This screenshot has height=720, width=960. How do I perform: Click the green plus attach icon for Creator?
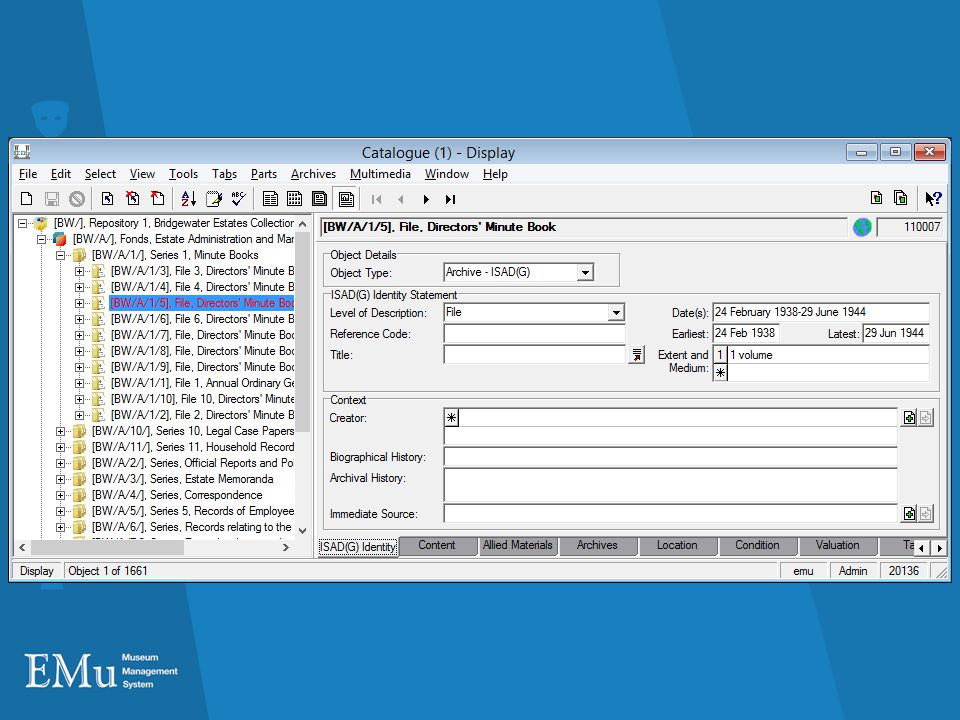click(x=909, y=418)
